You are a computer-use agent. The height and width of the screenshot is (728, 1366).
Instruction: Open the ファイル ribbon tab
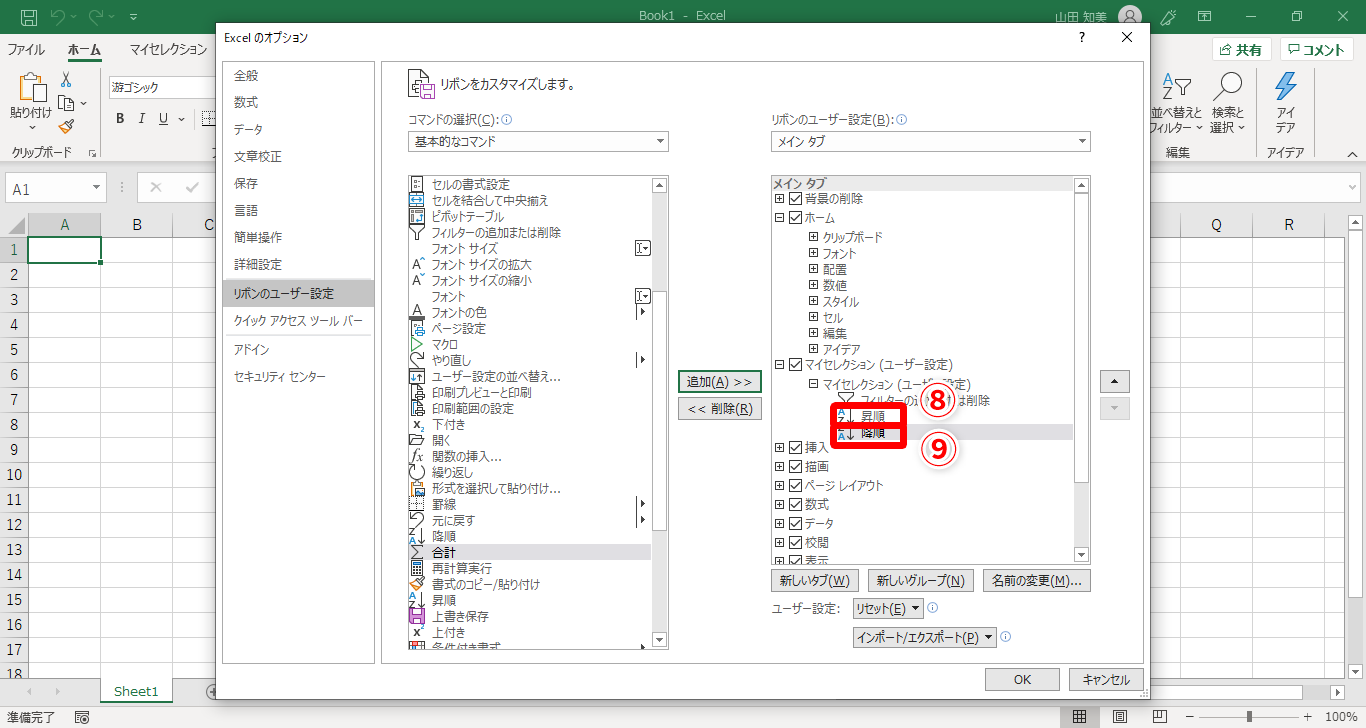point(26,49)
